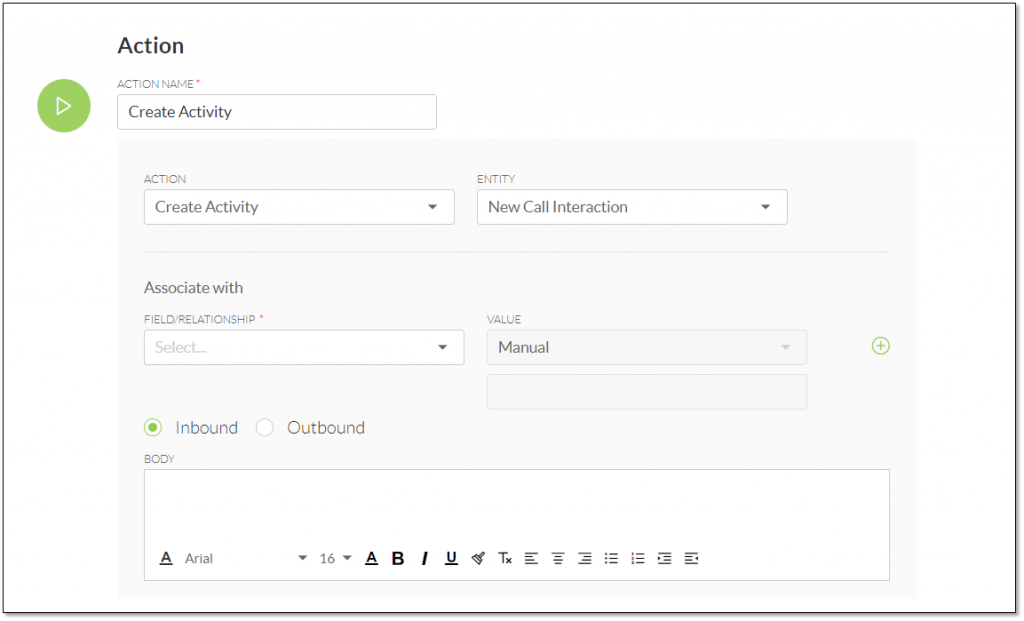1024x621 pixels.
Task: Click the green play action icon
Action: tap(63, 105)
